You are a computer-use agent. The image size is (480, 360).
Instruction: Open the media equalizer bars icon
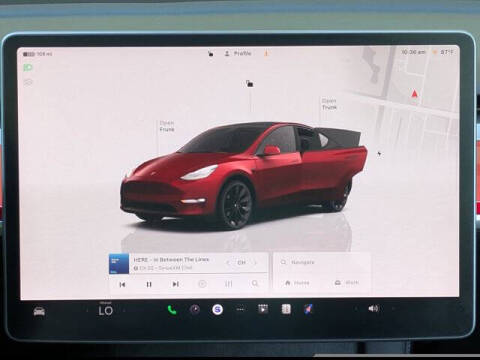[x=228, y=284]
